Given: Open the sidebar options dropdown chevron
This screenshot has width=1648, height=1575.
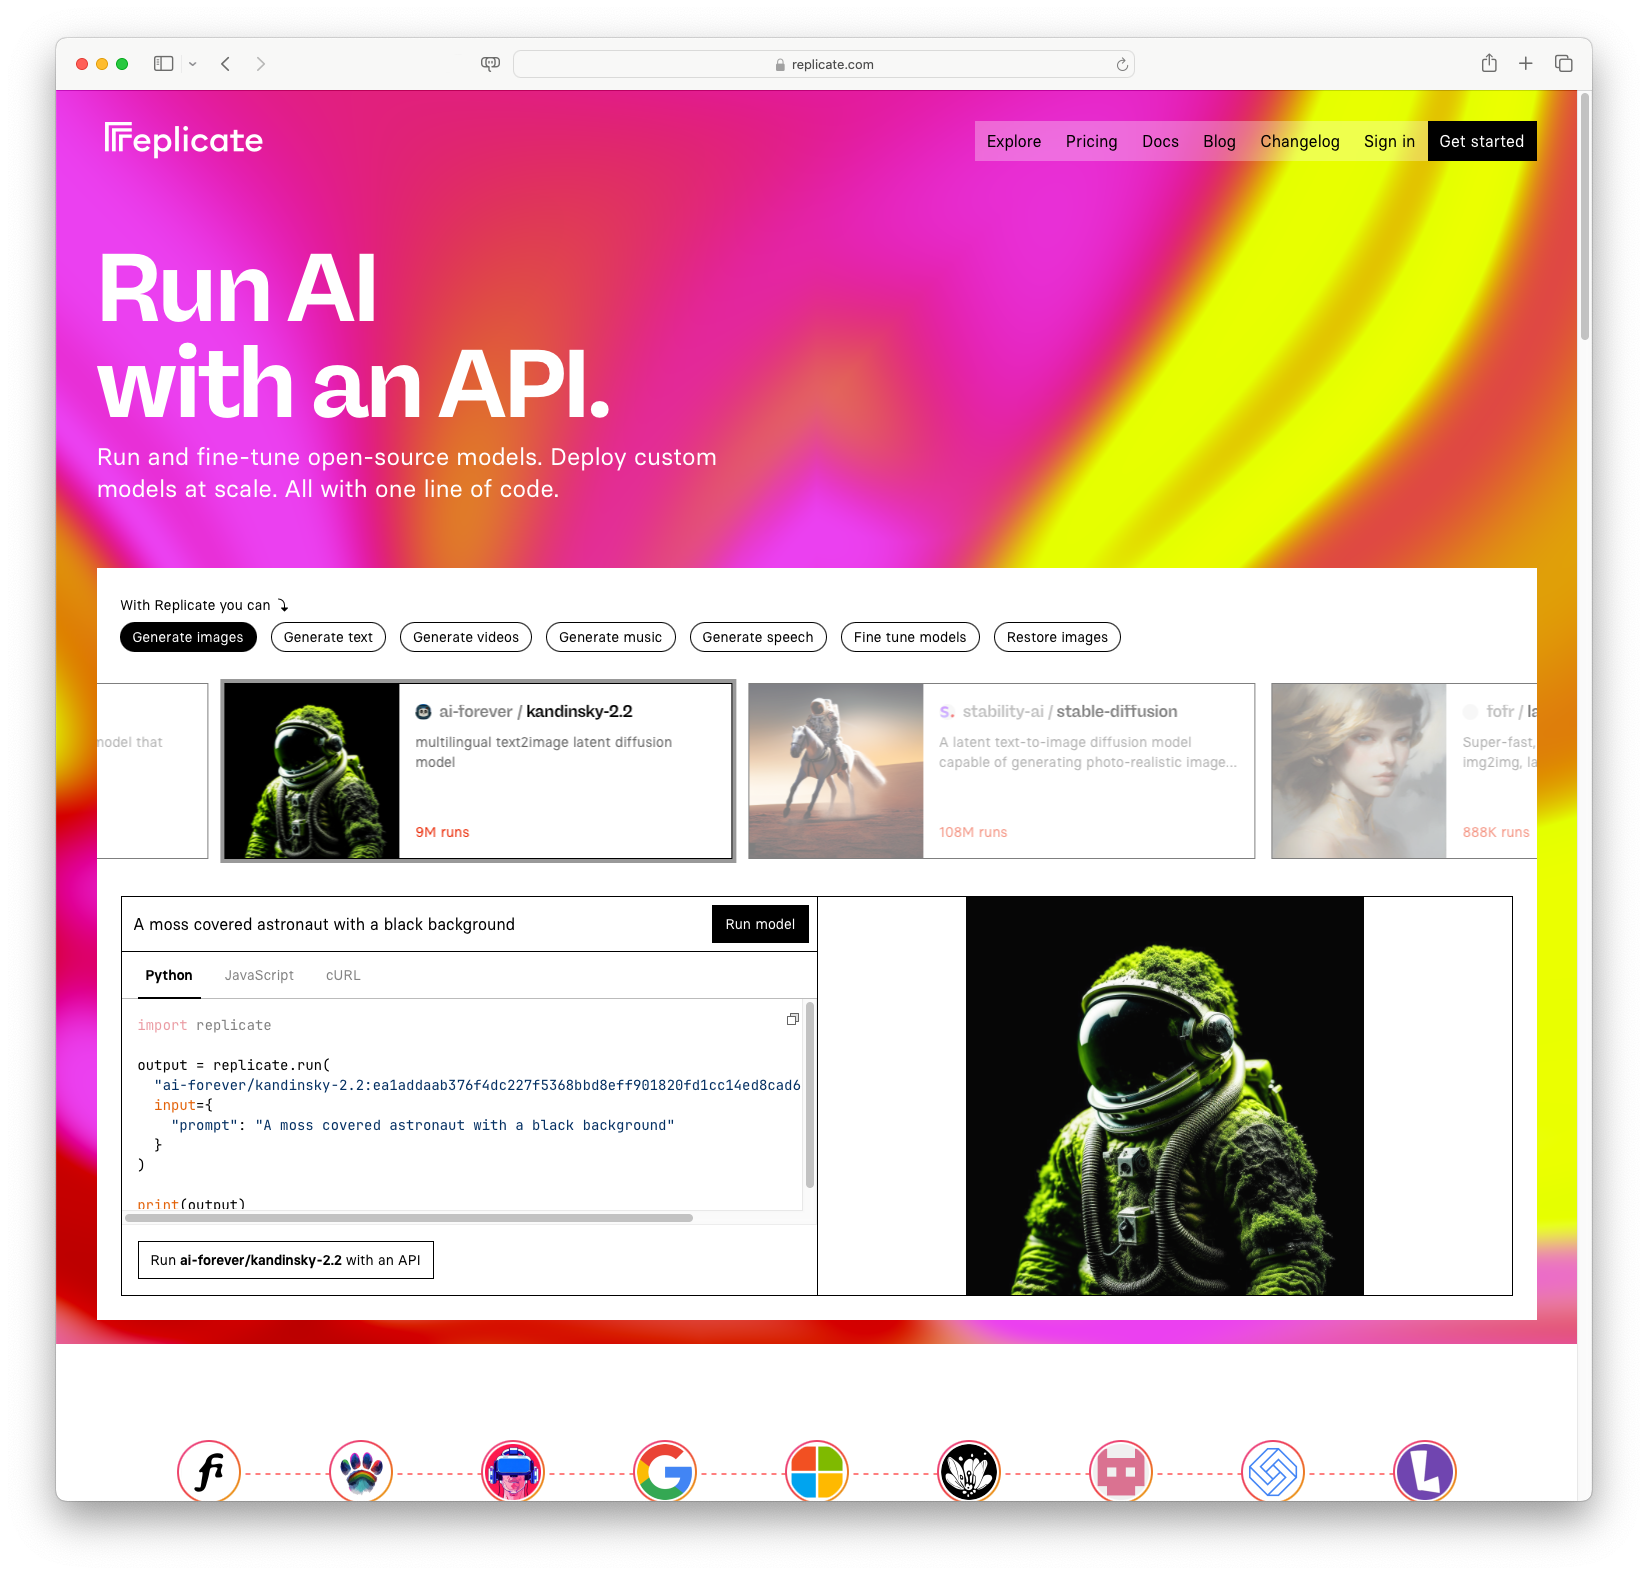Looking at the screenshot, I should (193, 64).
